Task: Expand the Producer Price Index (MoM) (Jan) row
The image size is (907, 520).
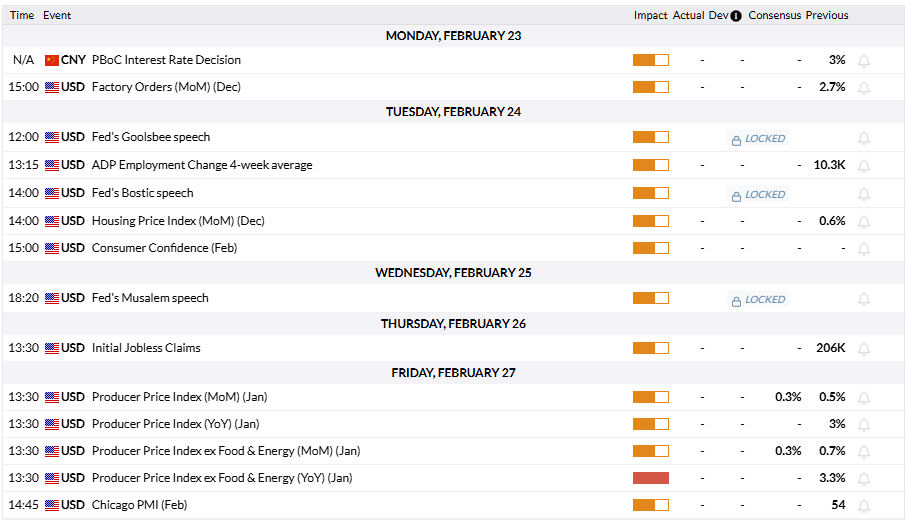Action: [x=179, y=397]
